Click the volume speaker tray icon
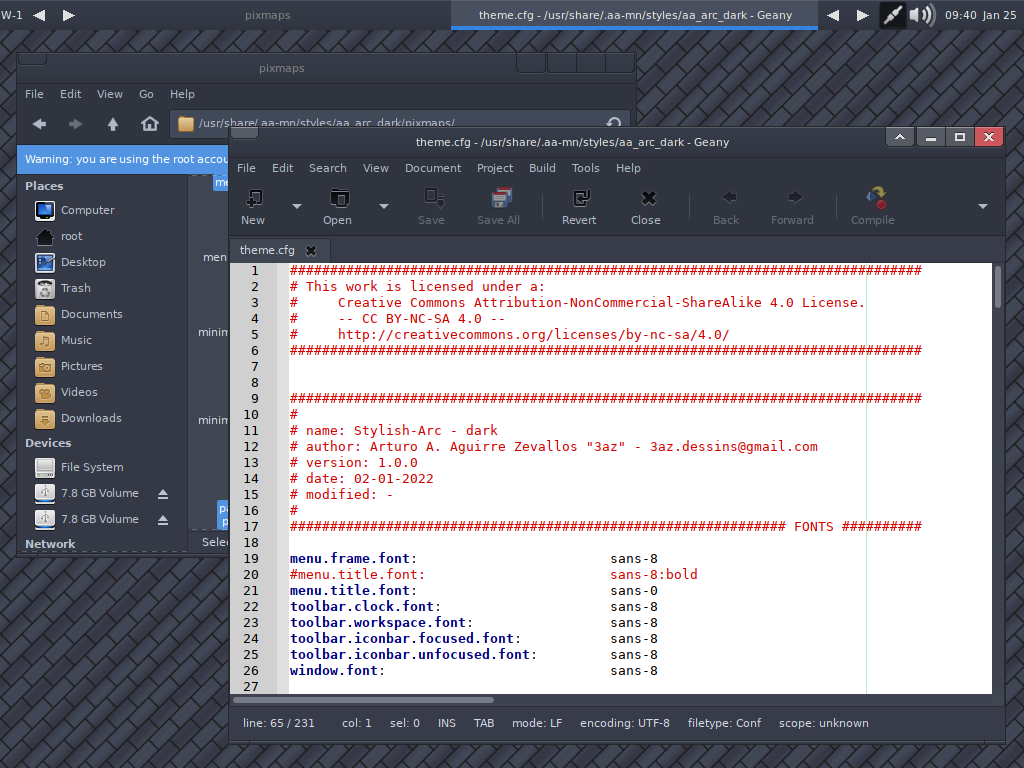The height and width of the screenshot is (768, 1024). [x=921, y=14]
